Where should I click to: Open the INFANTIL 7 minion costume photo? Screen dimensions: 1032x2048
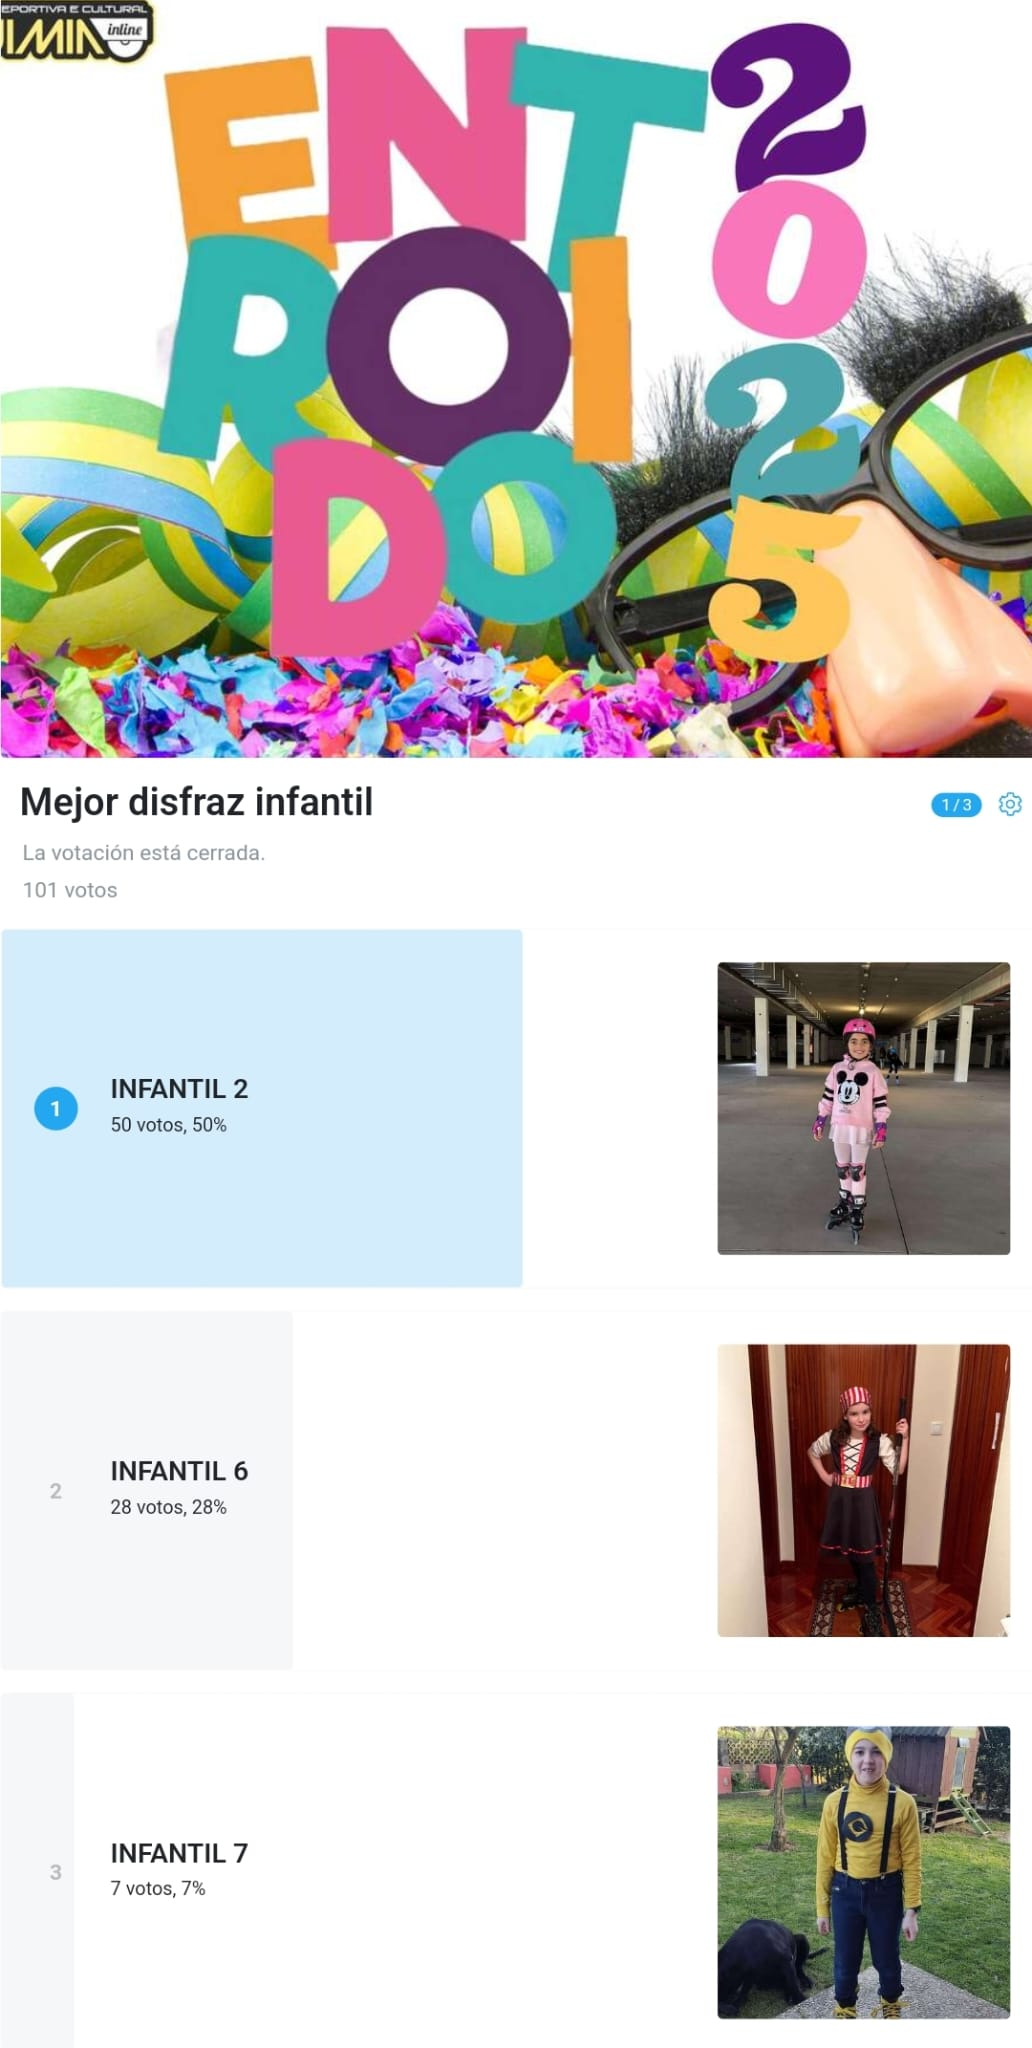[864, 1872]
